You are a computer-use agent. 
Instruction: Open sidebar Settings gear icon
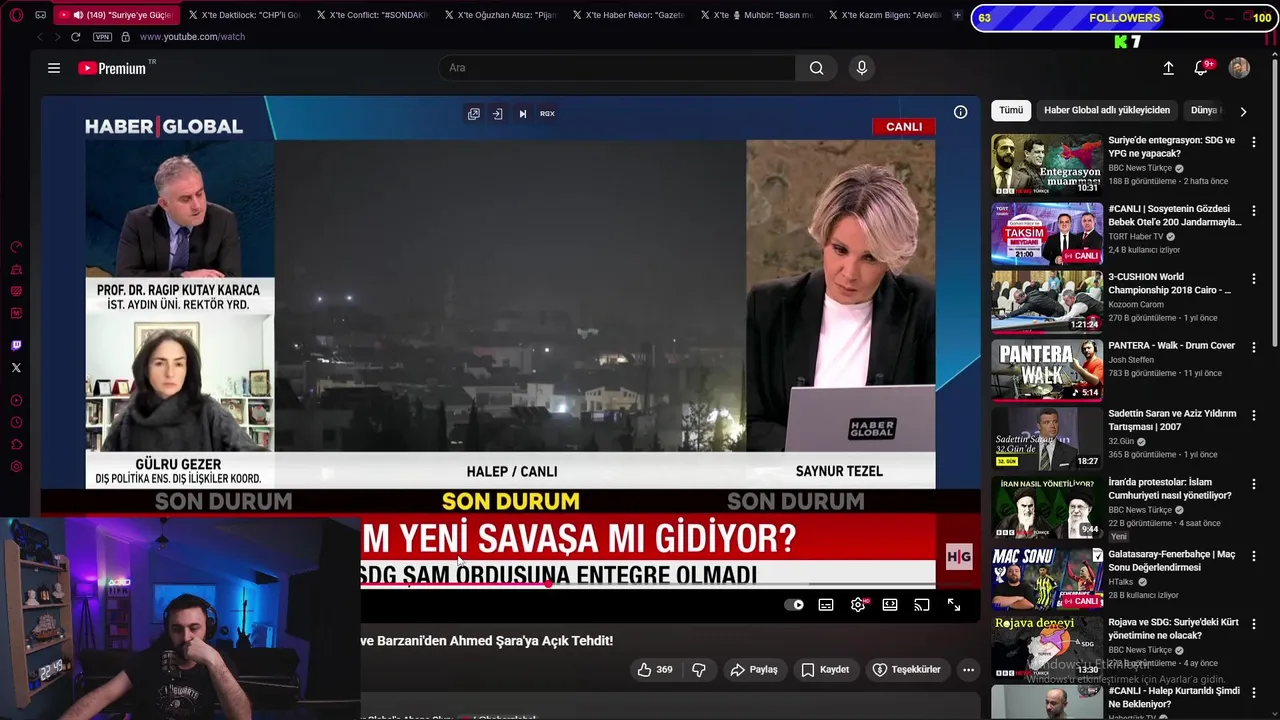coord(16,467)
